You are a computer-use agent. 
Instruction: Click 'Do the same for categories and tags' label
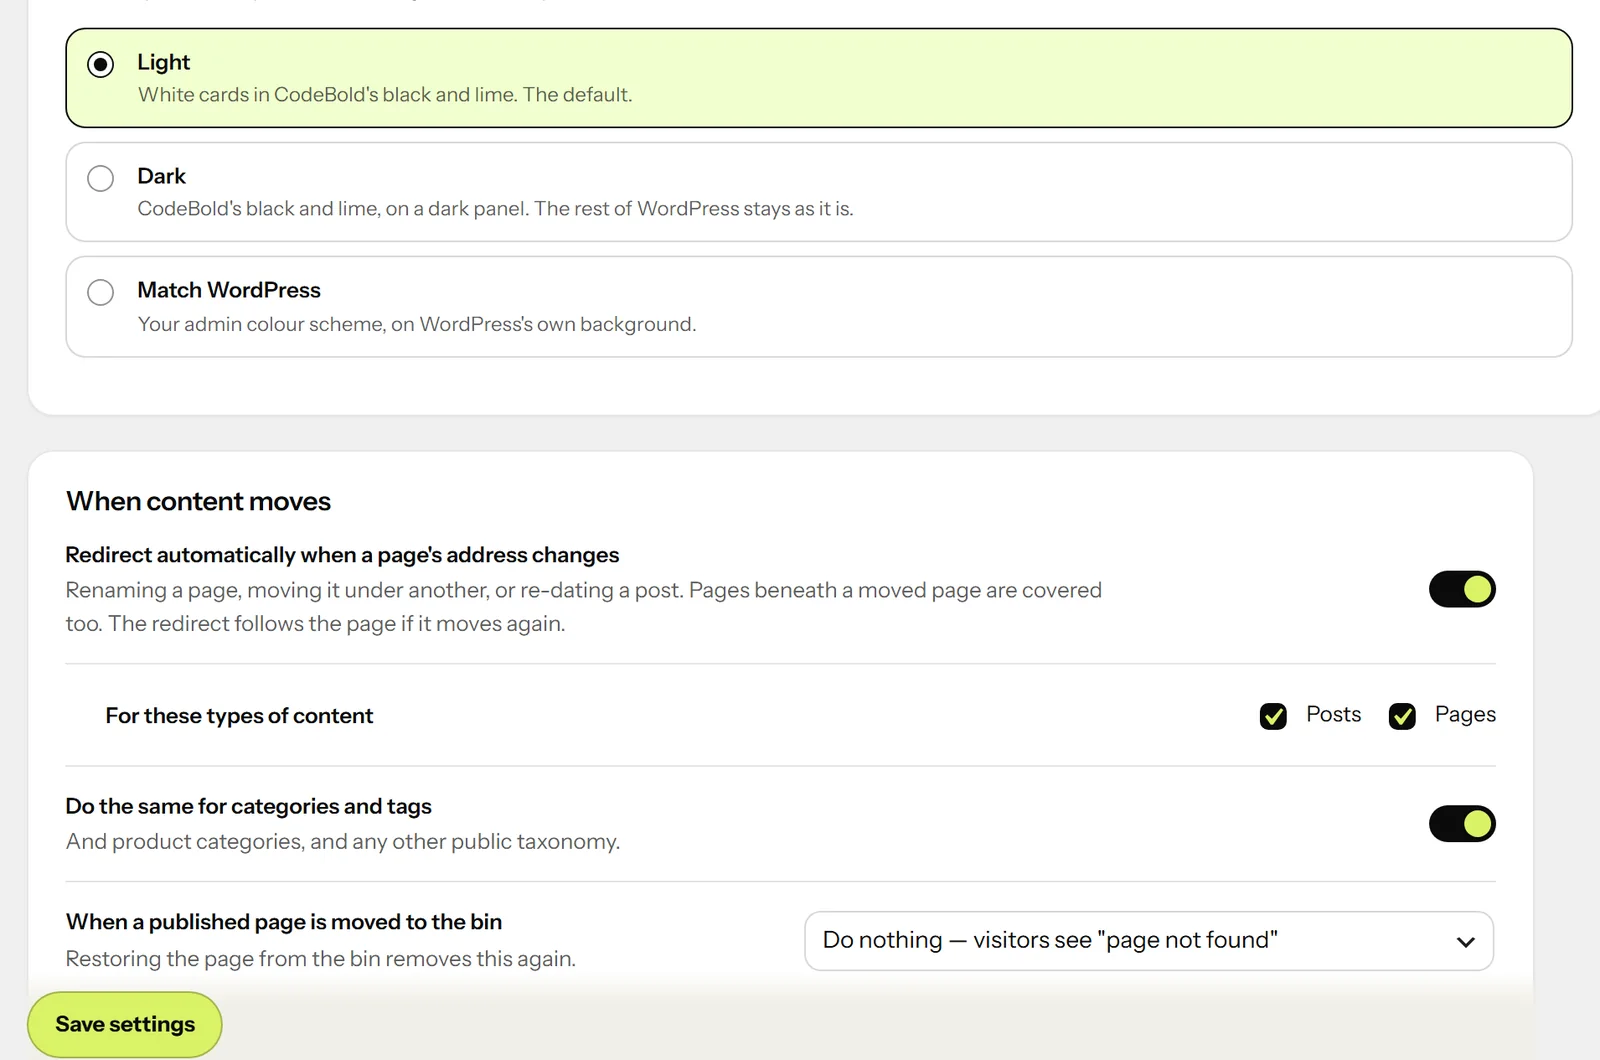point(248,806)
